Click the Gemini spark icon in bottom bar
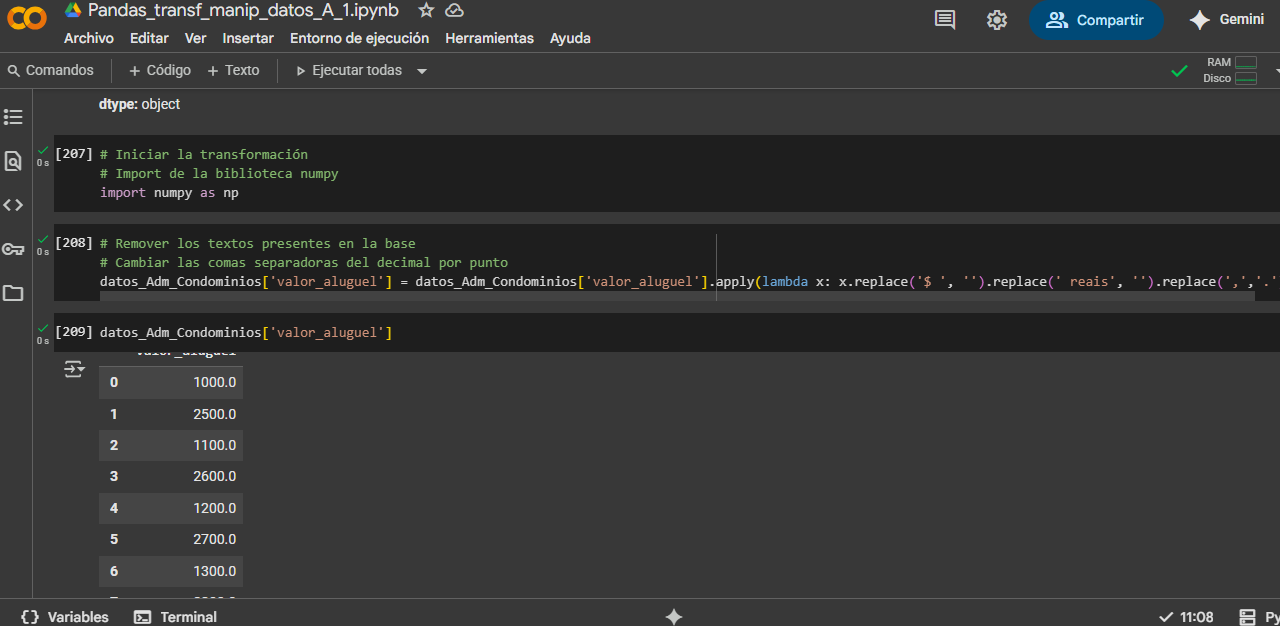The width and height of the screenshot is (1280, 626). click(674, 617)
